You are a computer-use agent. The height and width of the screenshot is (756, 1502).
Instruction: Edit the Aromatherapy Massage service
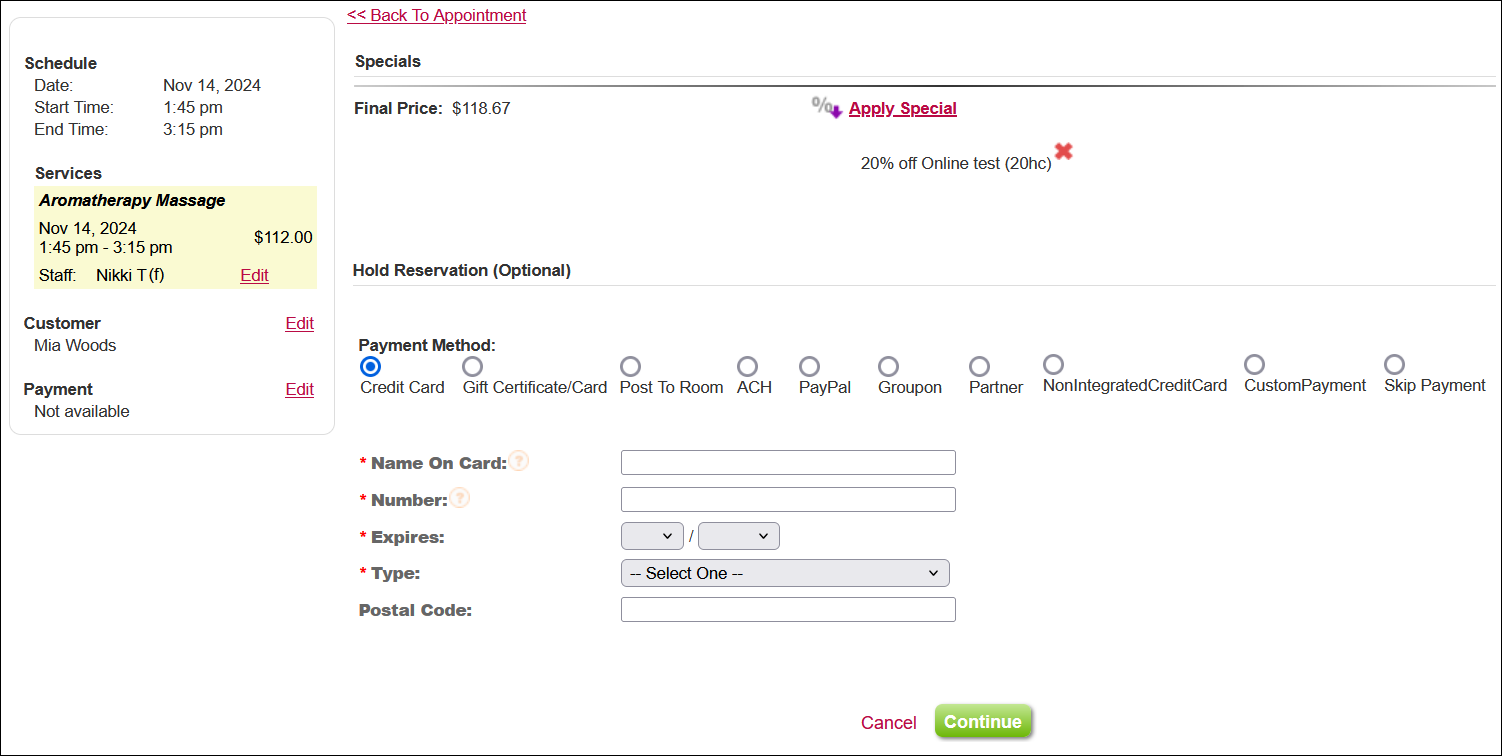254,275
